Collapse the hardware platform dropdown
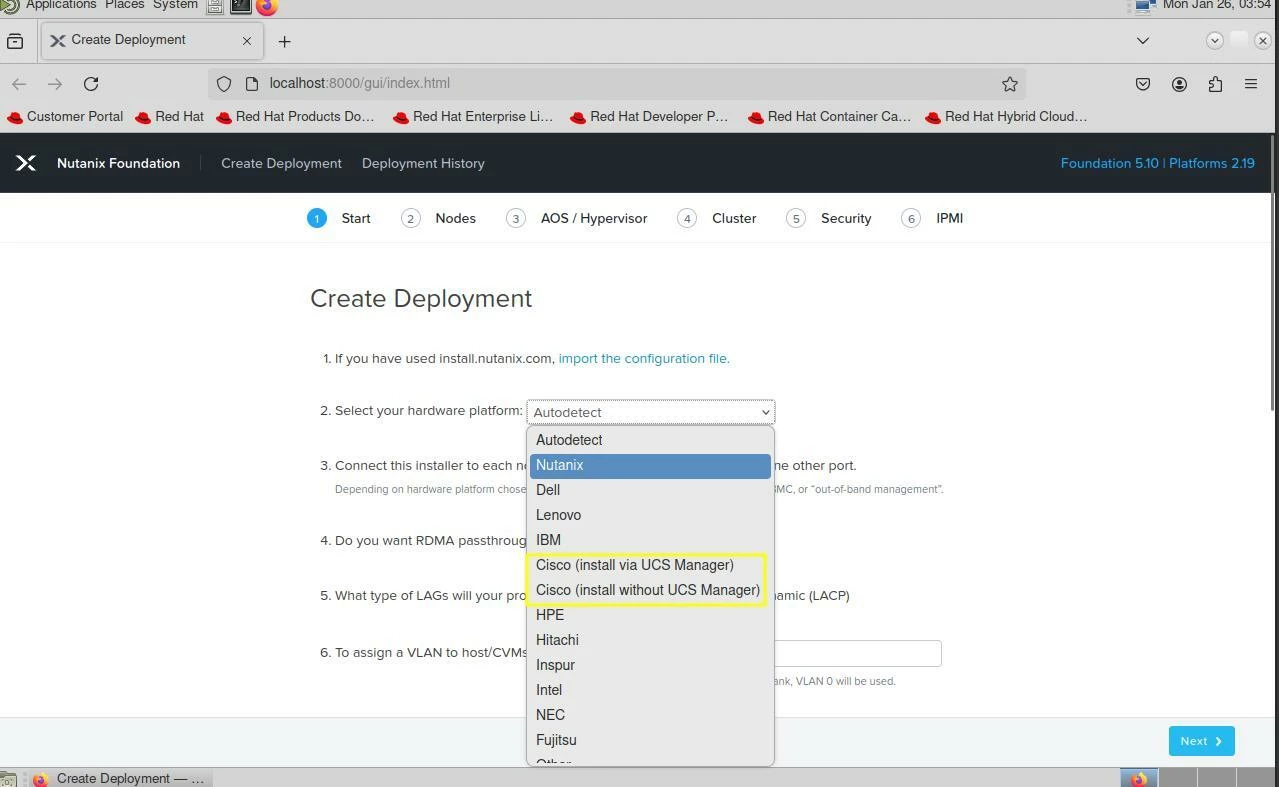The height and width of the screenshot is (787, 1279). coord(651,412)
